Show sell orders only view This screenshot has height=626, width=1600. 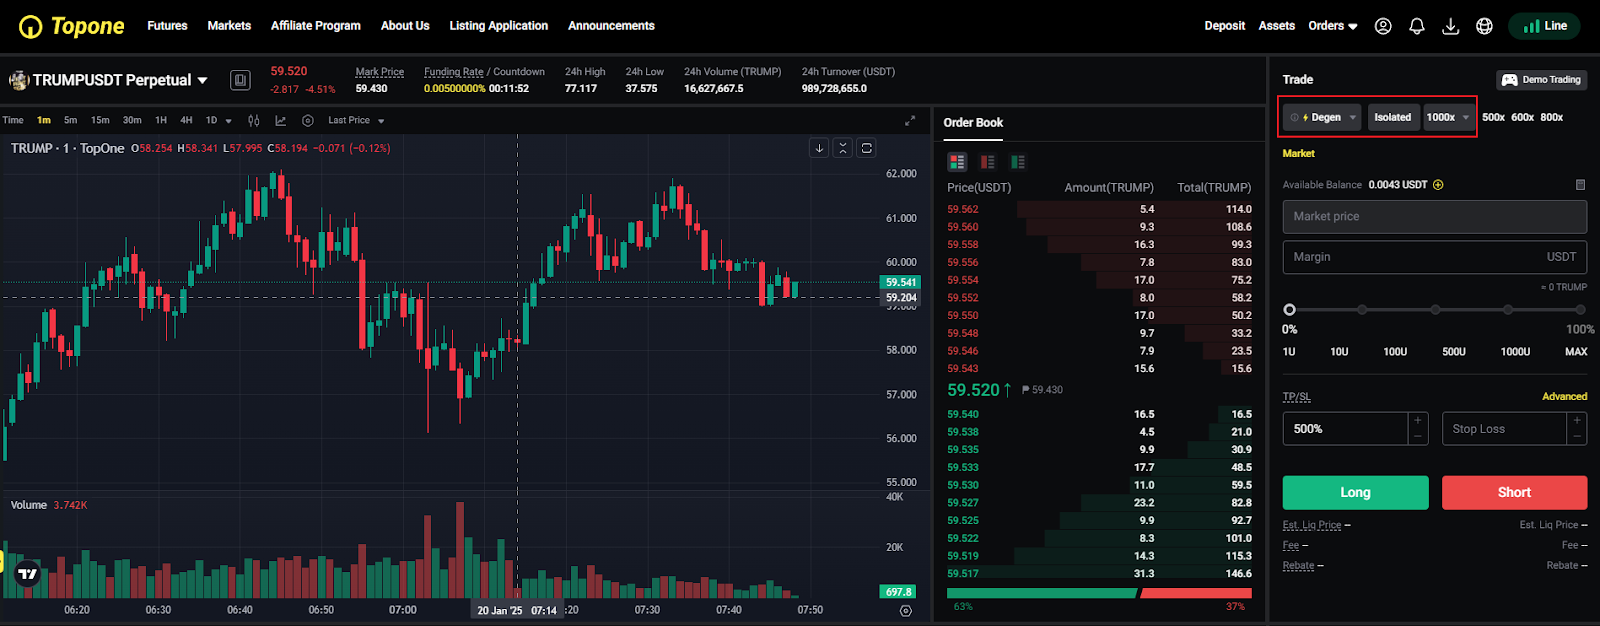click(x=988, y=162)
